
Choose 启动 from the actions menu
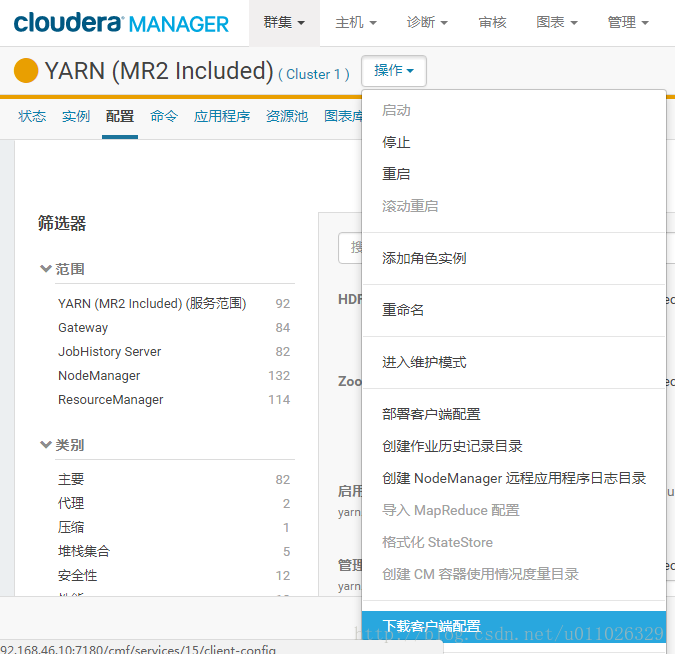click(514, 110)
